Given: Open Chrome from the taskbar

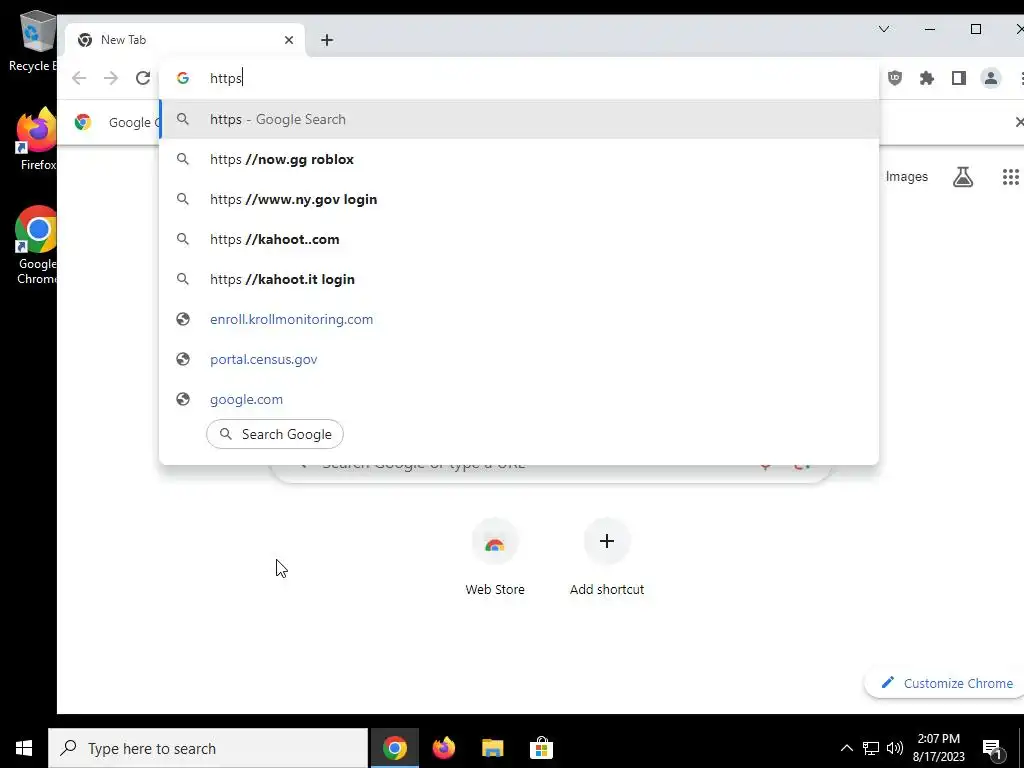Looking at the screenshot, I should (394, 748).
